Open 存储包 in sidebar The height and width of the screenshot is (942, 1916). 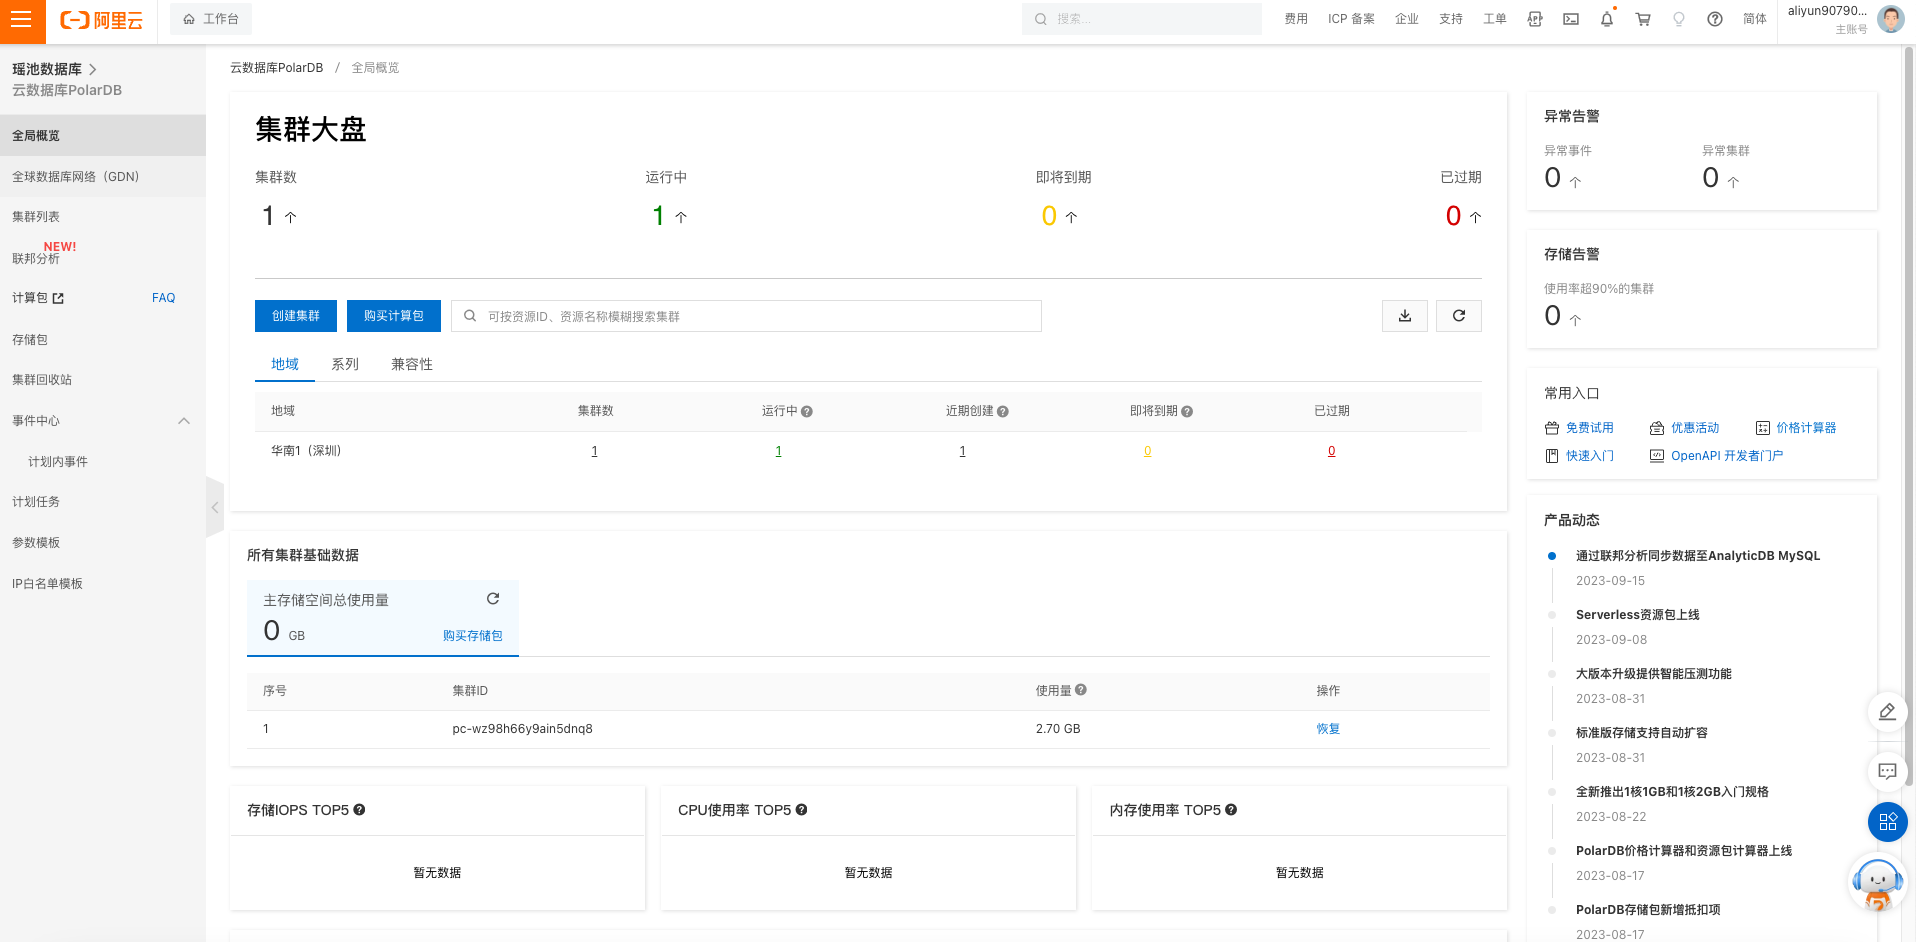[30, 340]
